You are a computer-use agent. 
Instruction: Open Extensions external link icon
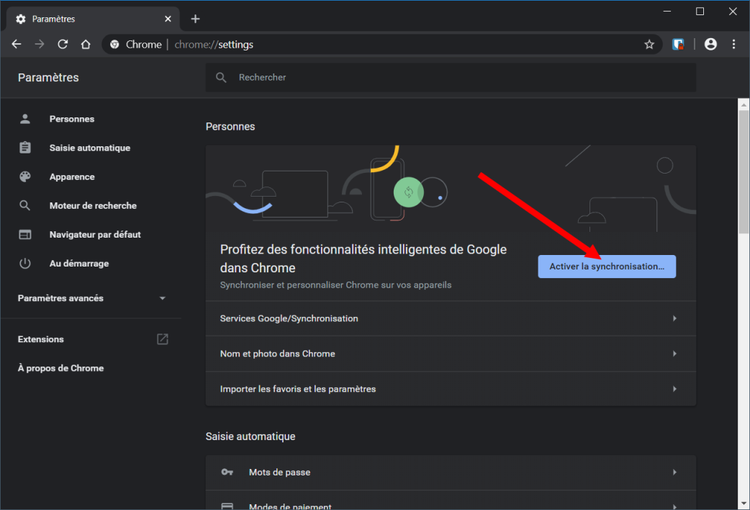click(163, 339)
